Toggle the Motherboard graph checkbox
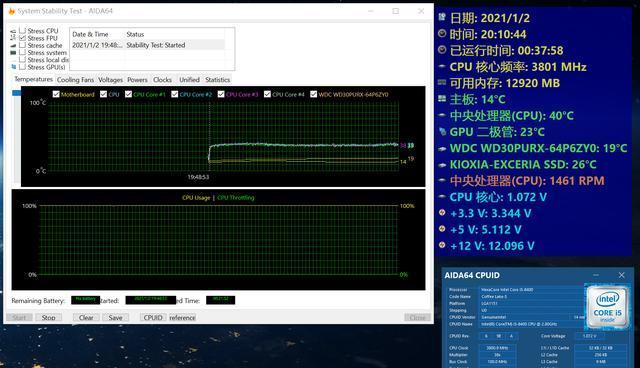Screen dimensions: 640x368 point(56,94)
